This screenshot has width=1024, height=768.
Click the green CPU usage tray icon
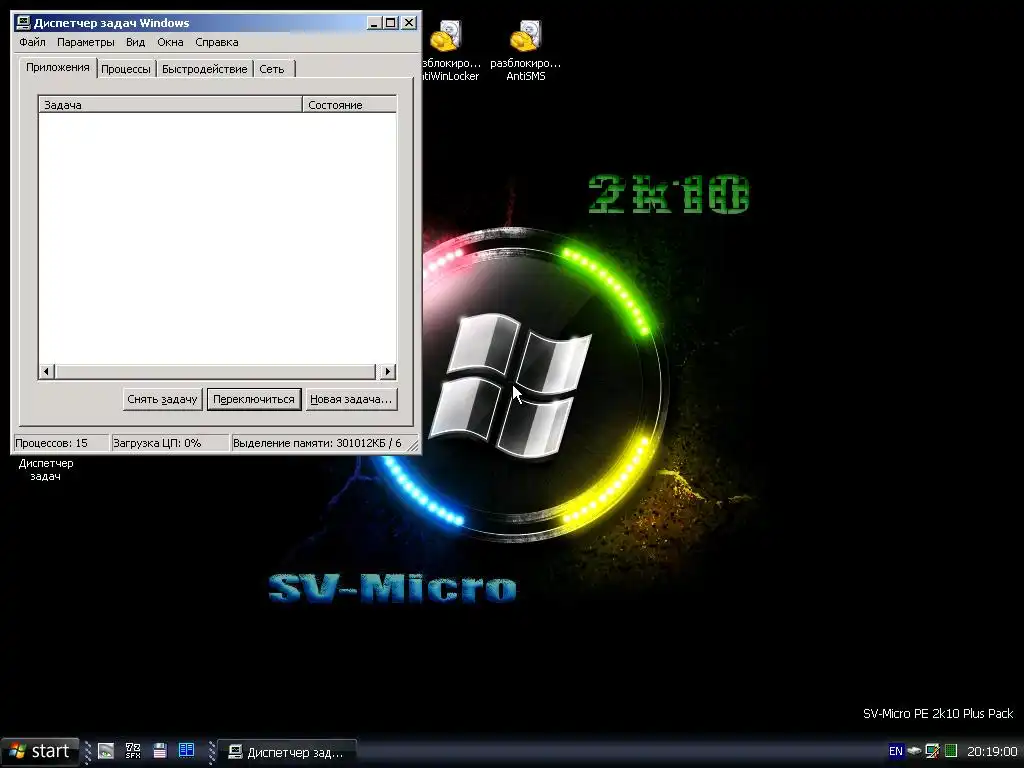pyautogui.click(x=951, y=751)
